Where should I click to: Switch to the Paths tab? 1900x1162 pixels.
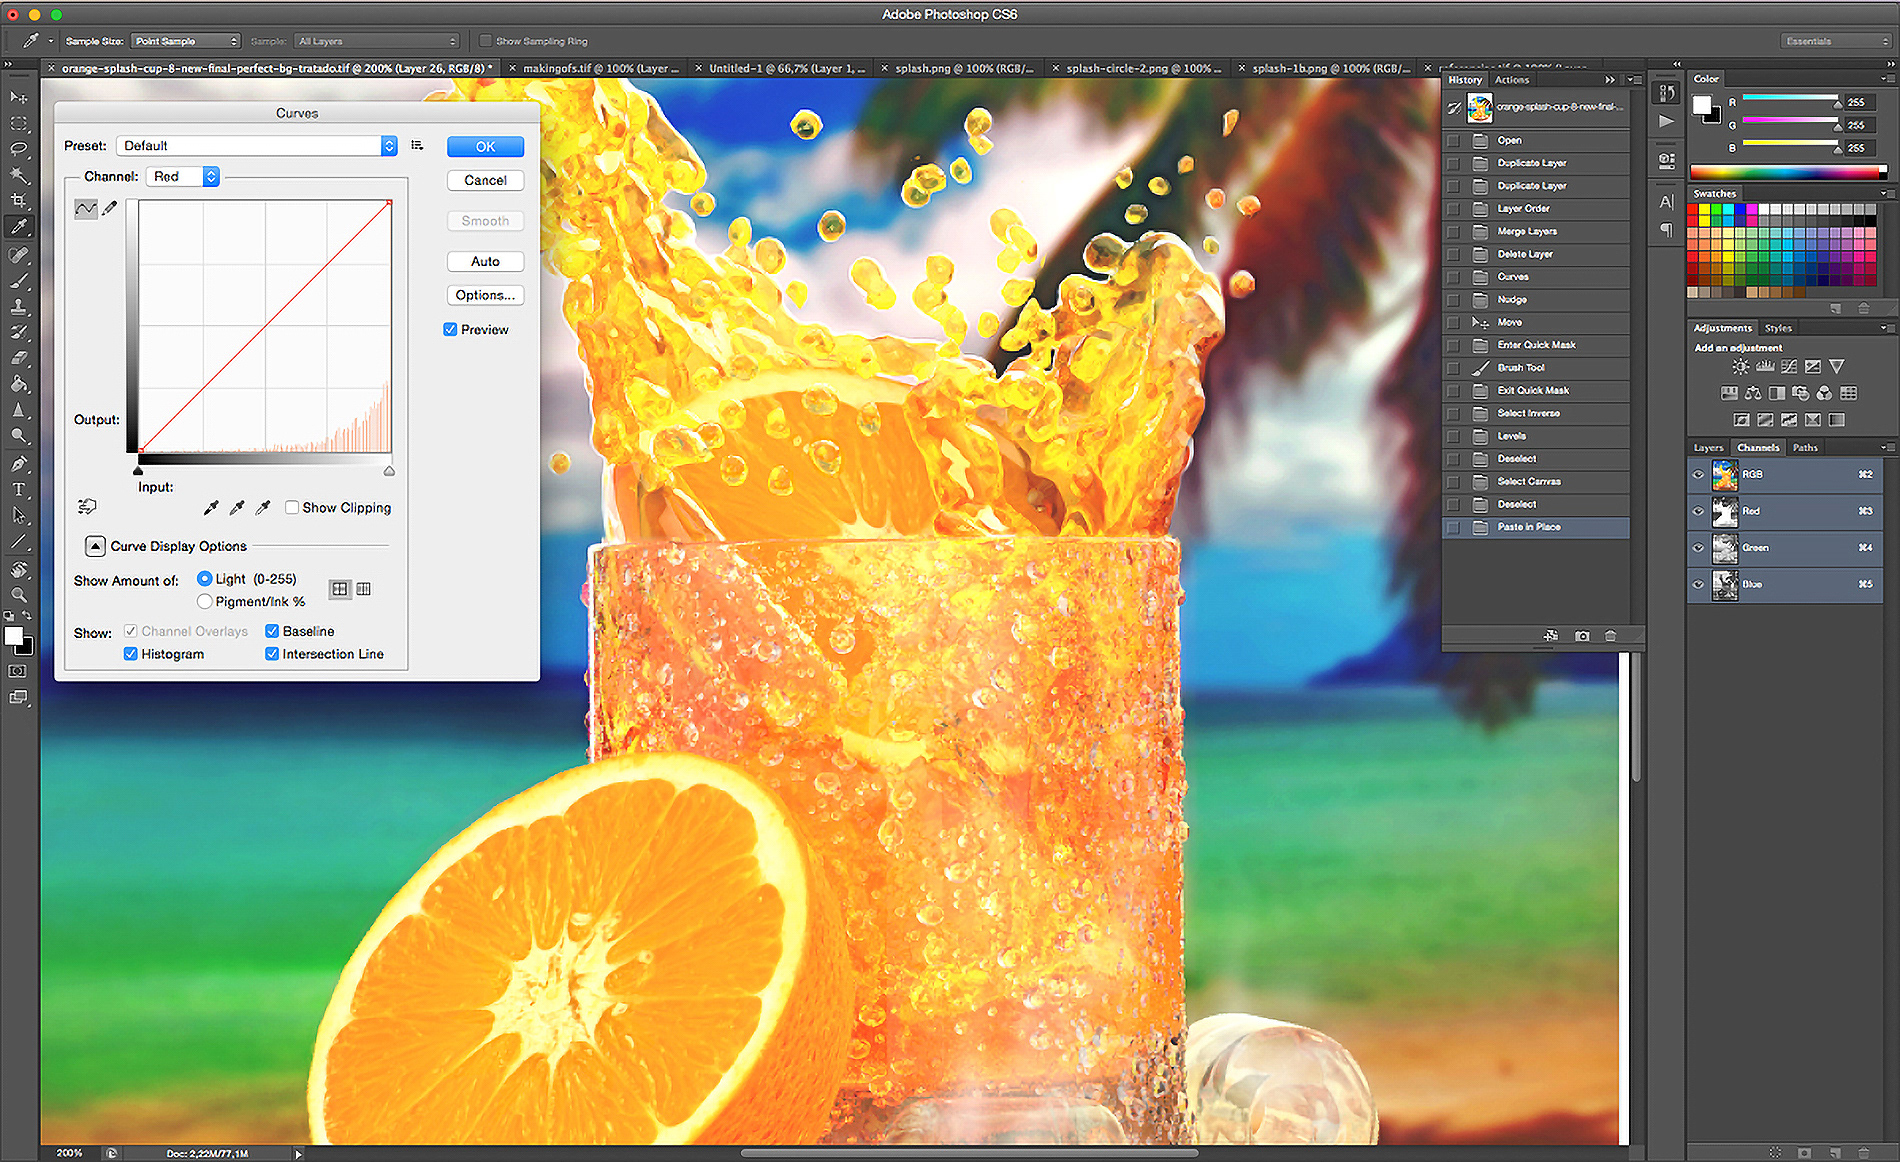click(1805, 448)
